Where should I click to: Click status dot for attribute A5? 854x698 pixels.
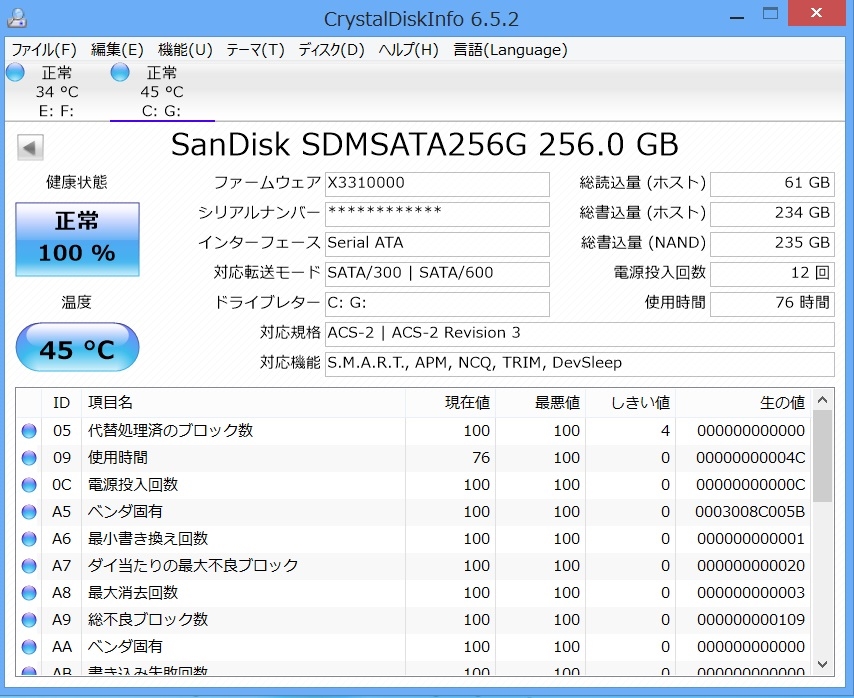29,512
